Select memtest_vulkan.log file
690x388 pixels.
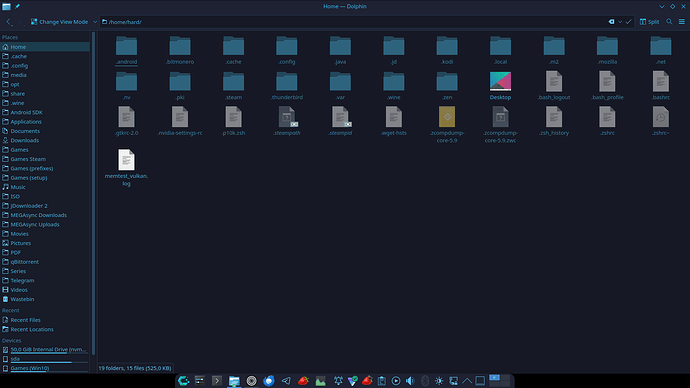pos(126,168)
